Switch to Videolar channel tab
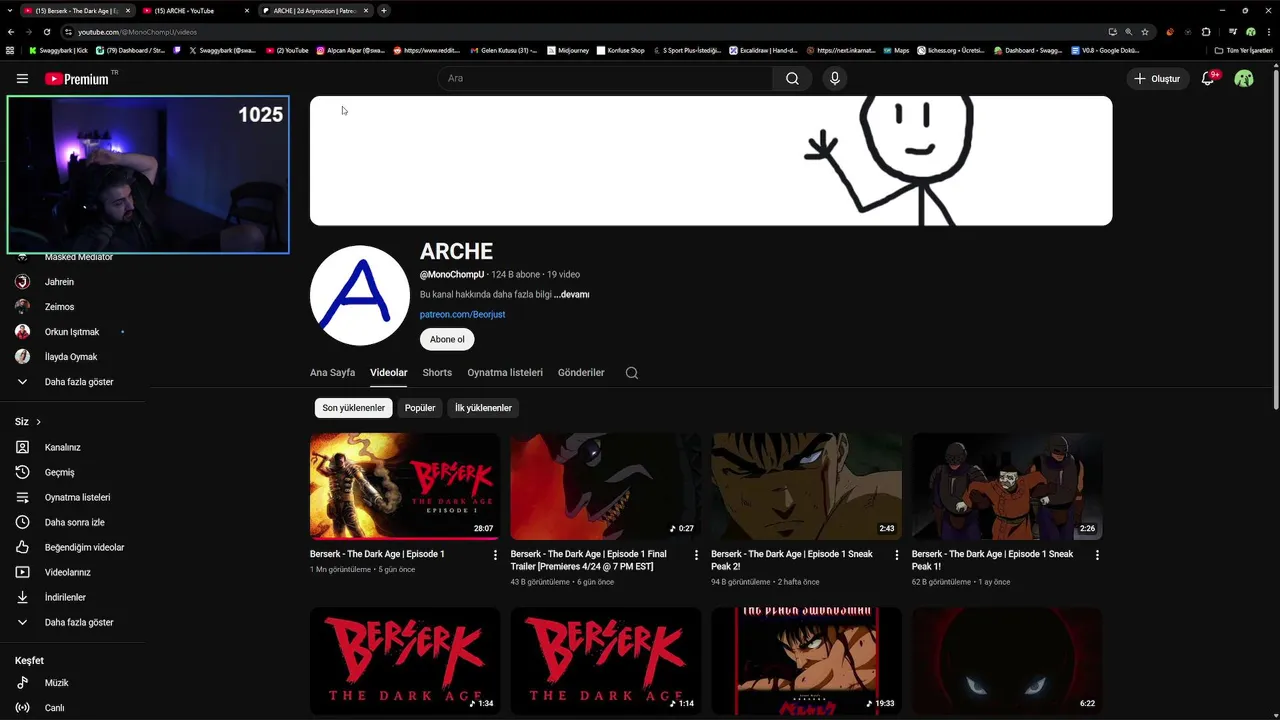The width and height of the screenshot is (1280, 720). coord(388,372)
